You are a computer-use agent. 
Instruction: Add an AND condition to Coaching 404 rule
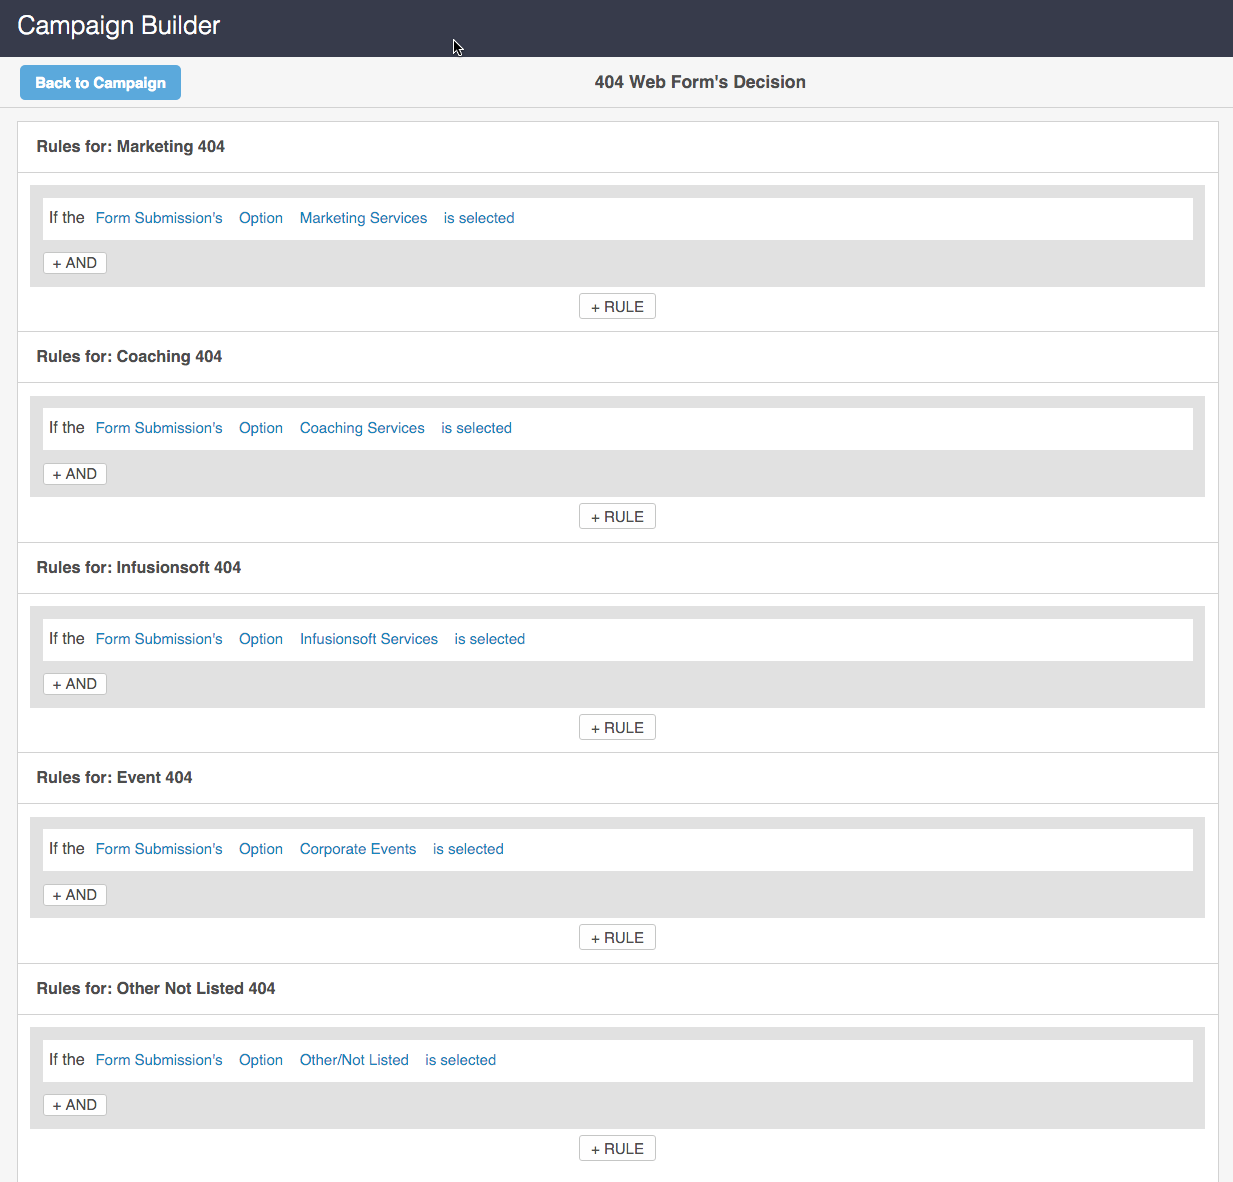point(75,474)
